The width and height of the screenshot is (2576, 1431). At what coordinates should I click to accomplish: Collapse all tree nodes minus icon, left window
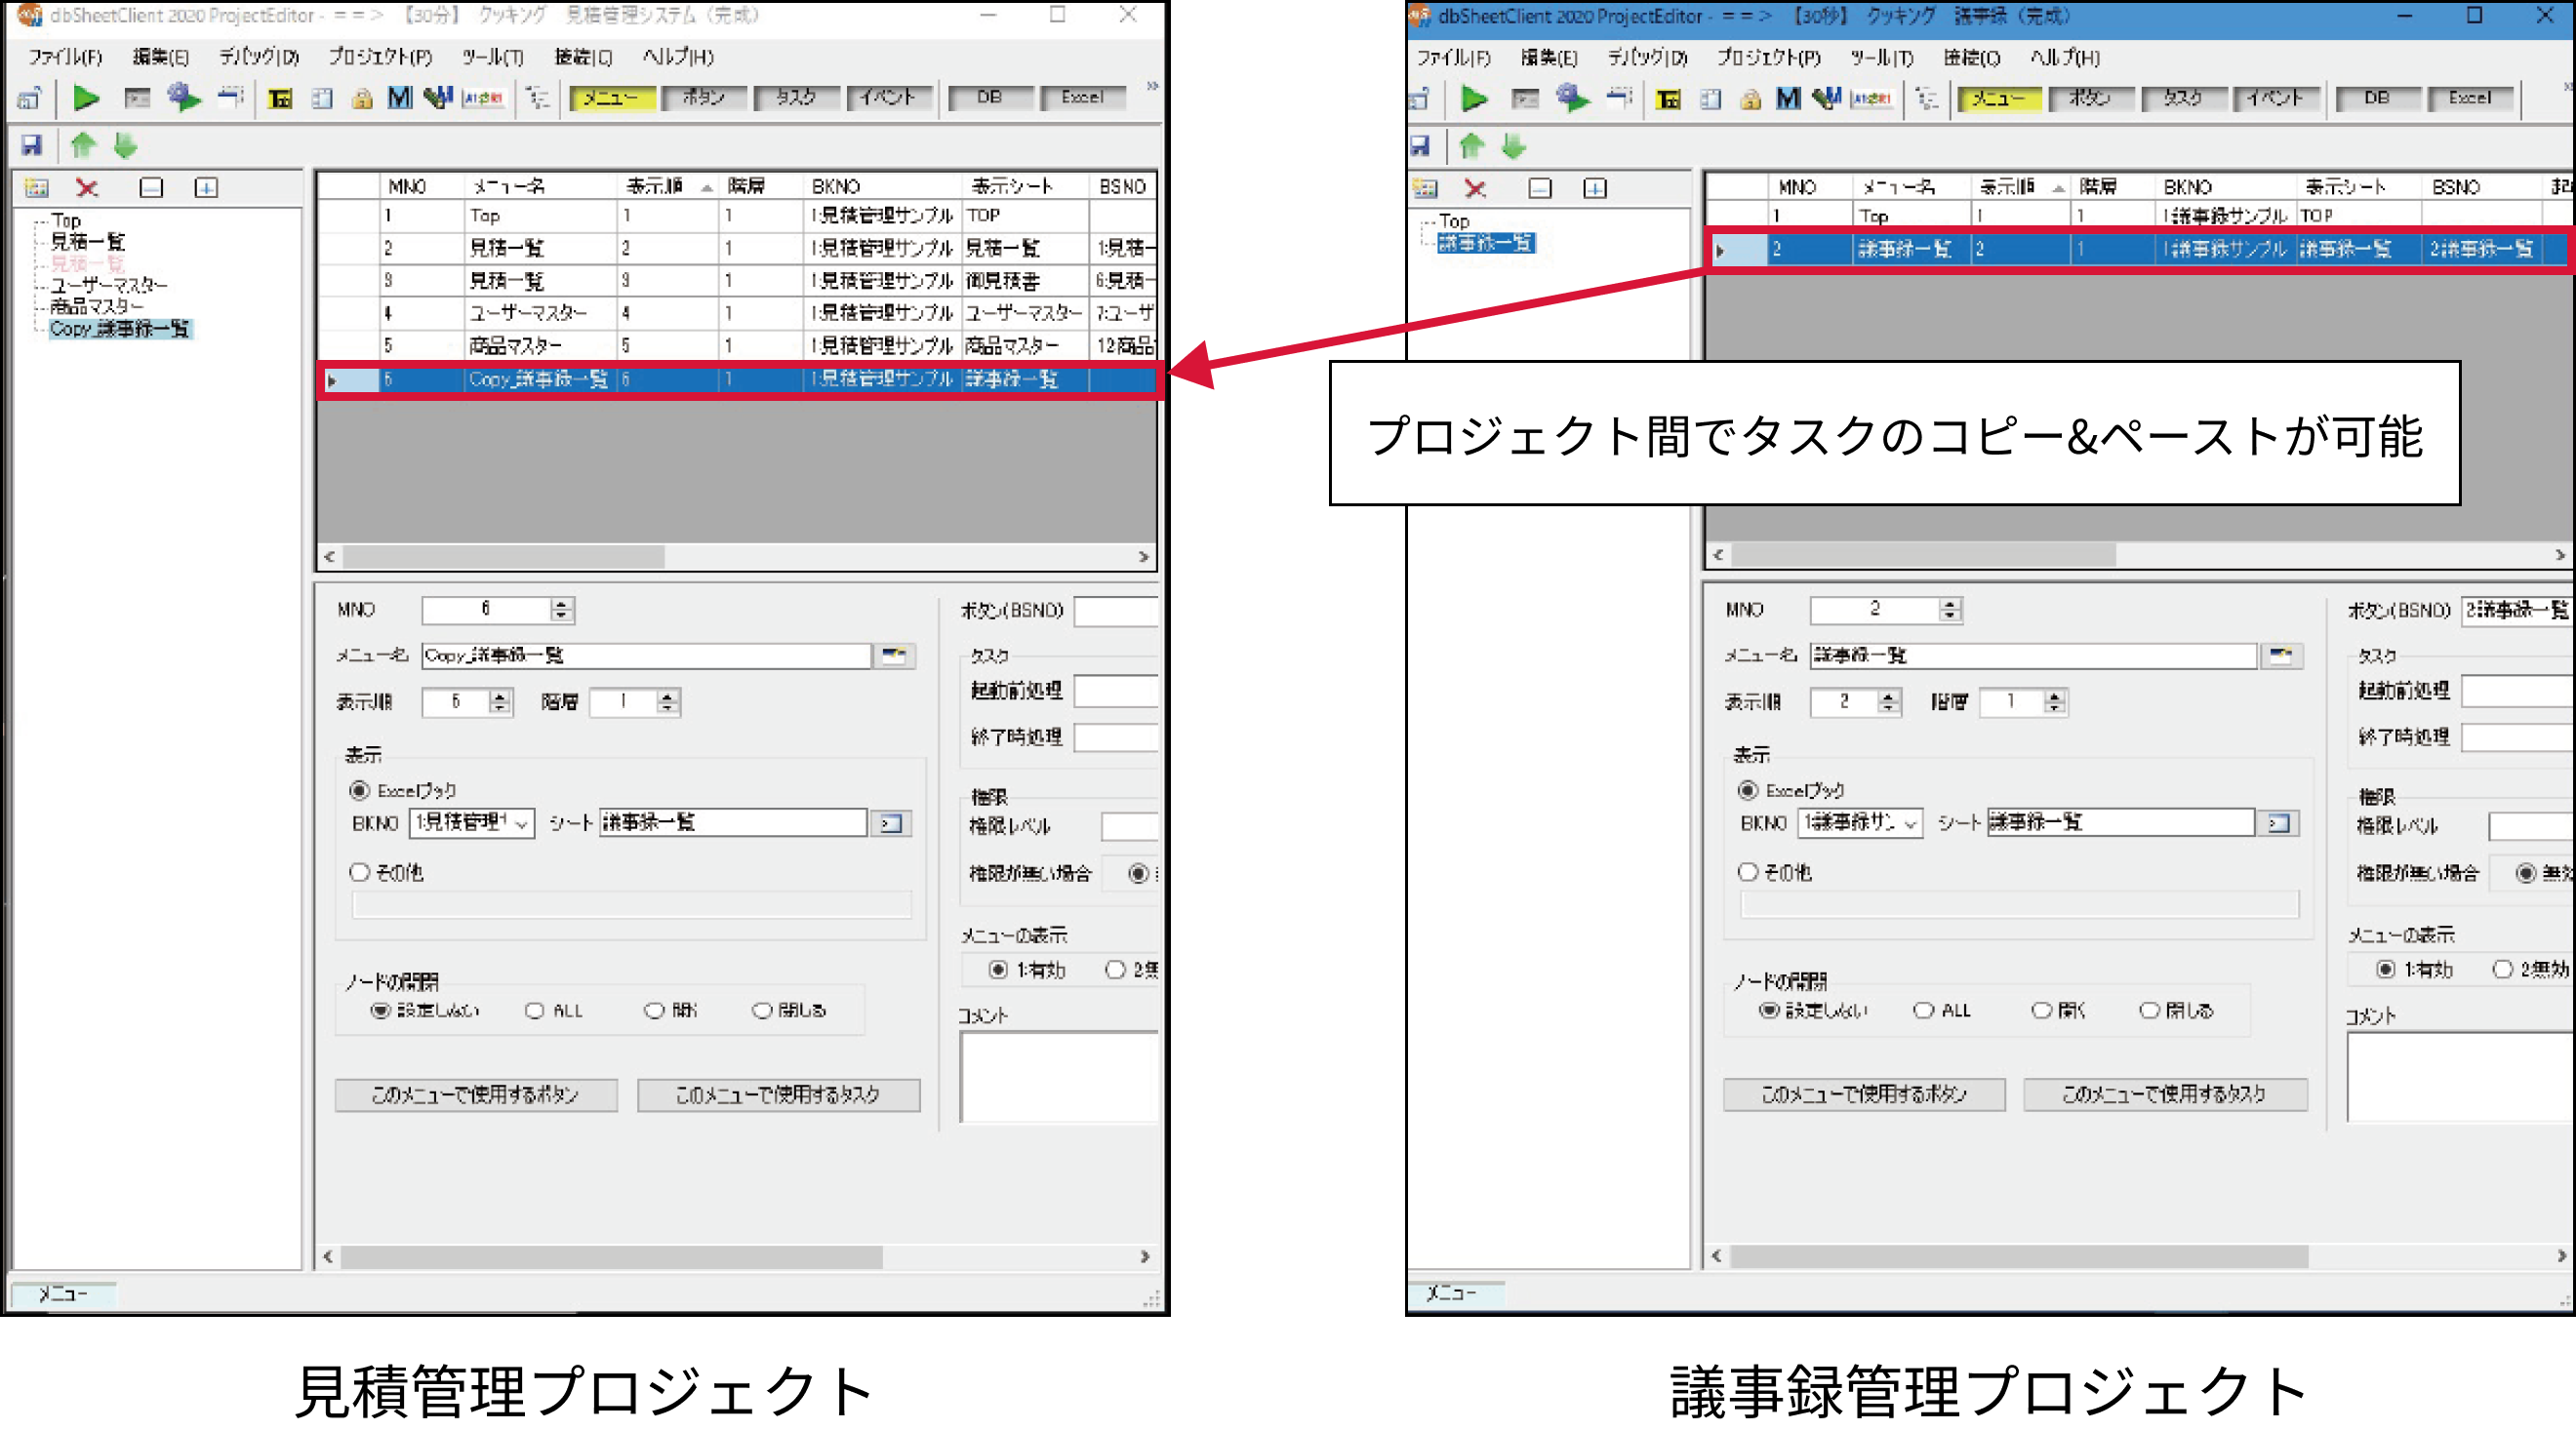click(x=151, y=188)
